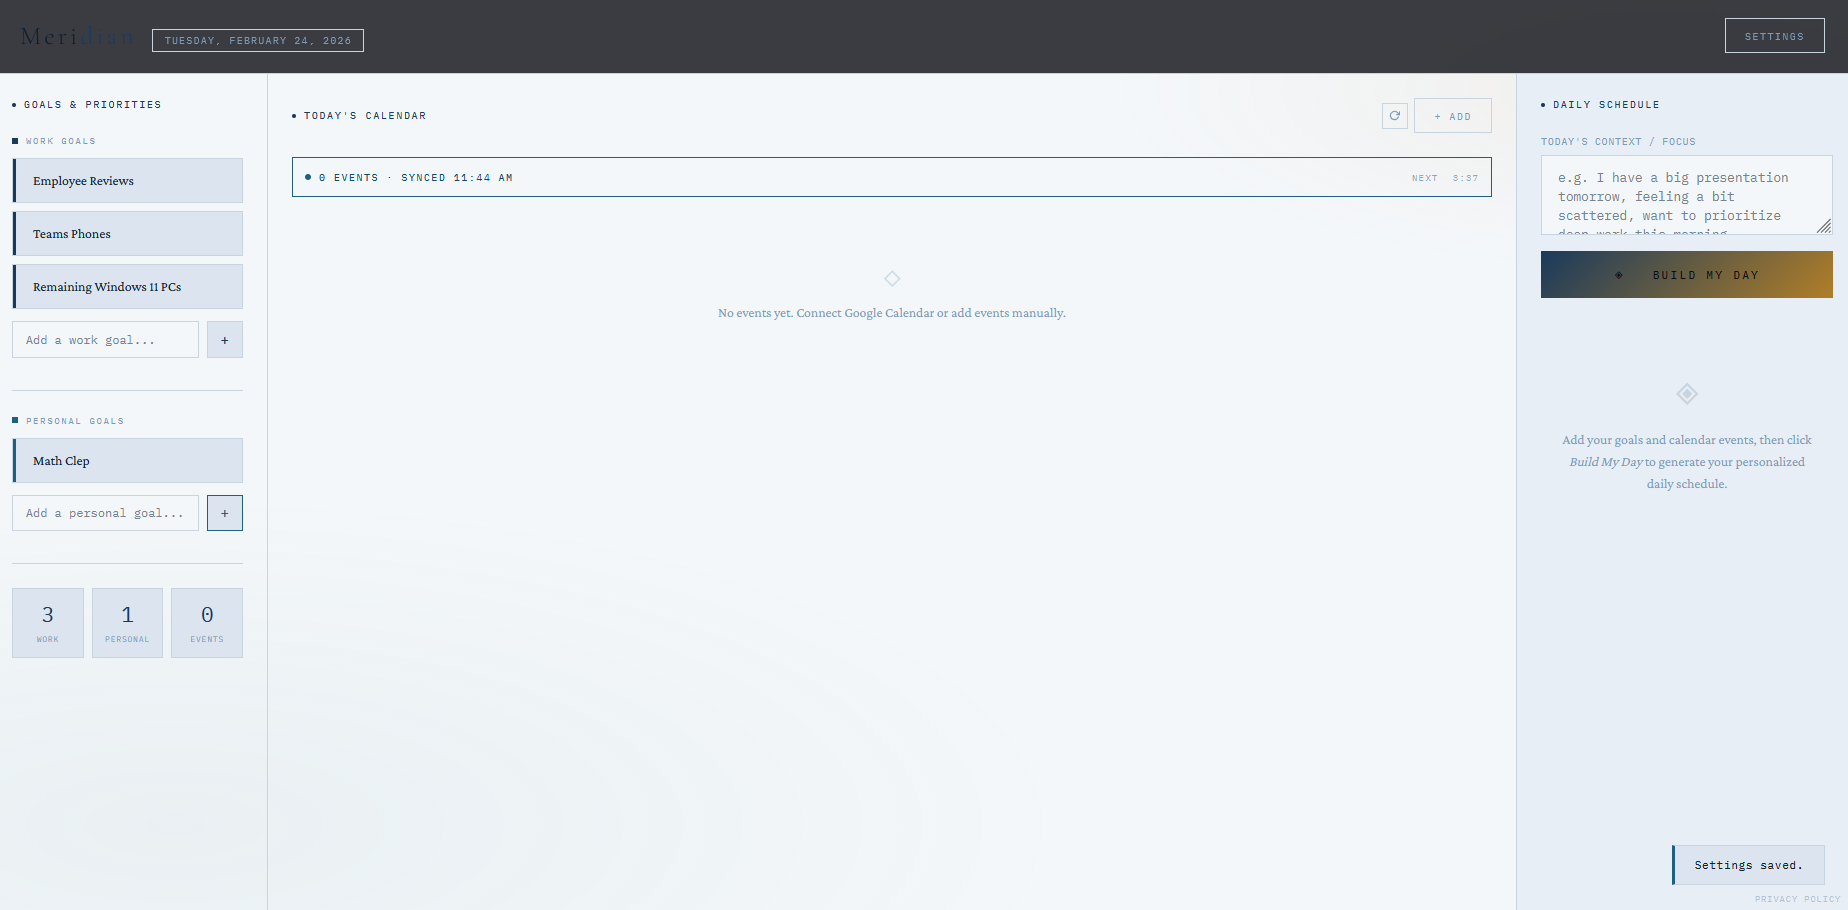Click the plus icon next to personal goal input
The image size is (1848, 910).
224,512
